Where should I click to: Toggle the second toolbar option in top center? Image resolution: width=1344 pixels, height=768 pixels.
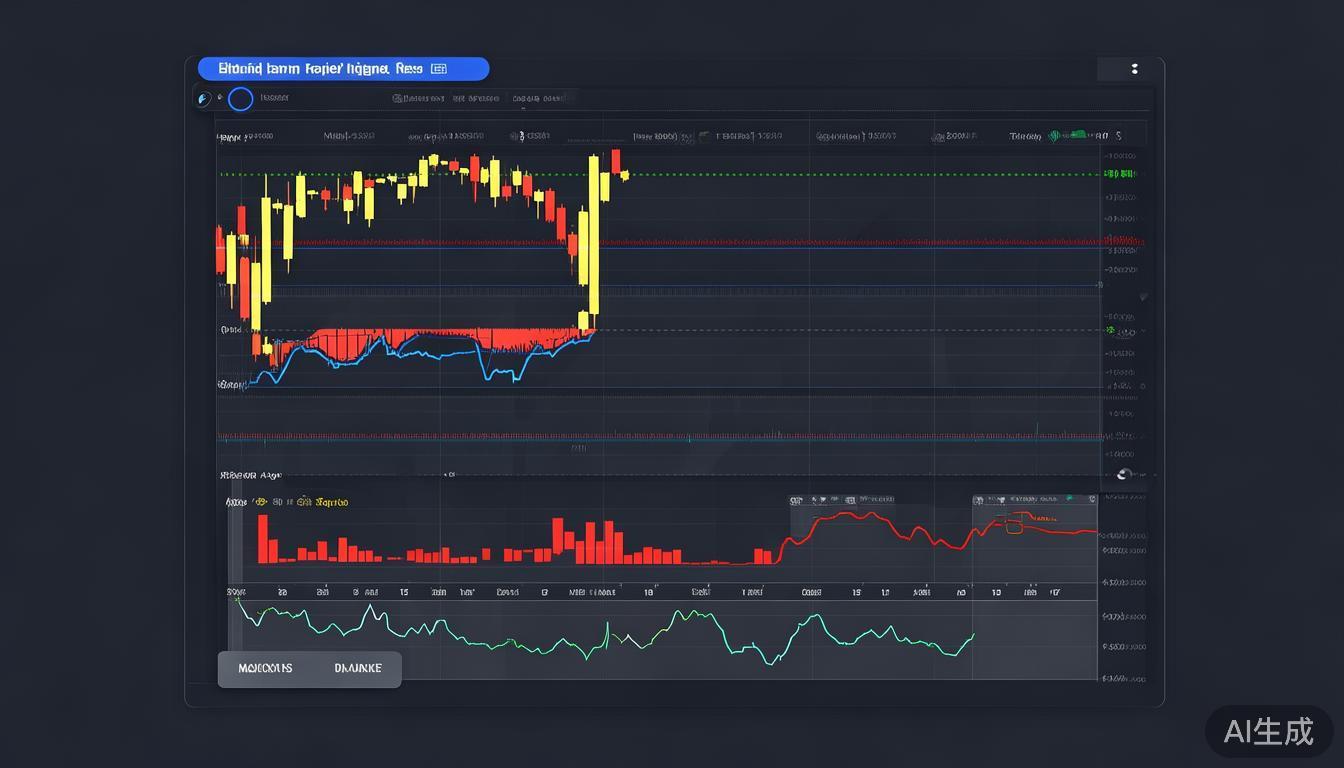point(475,98)
